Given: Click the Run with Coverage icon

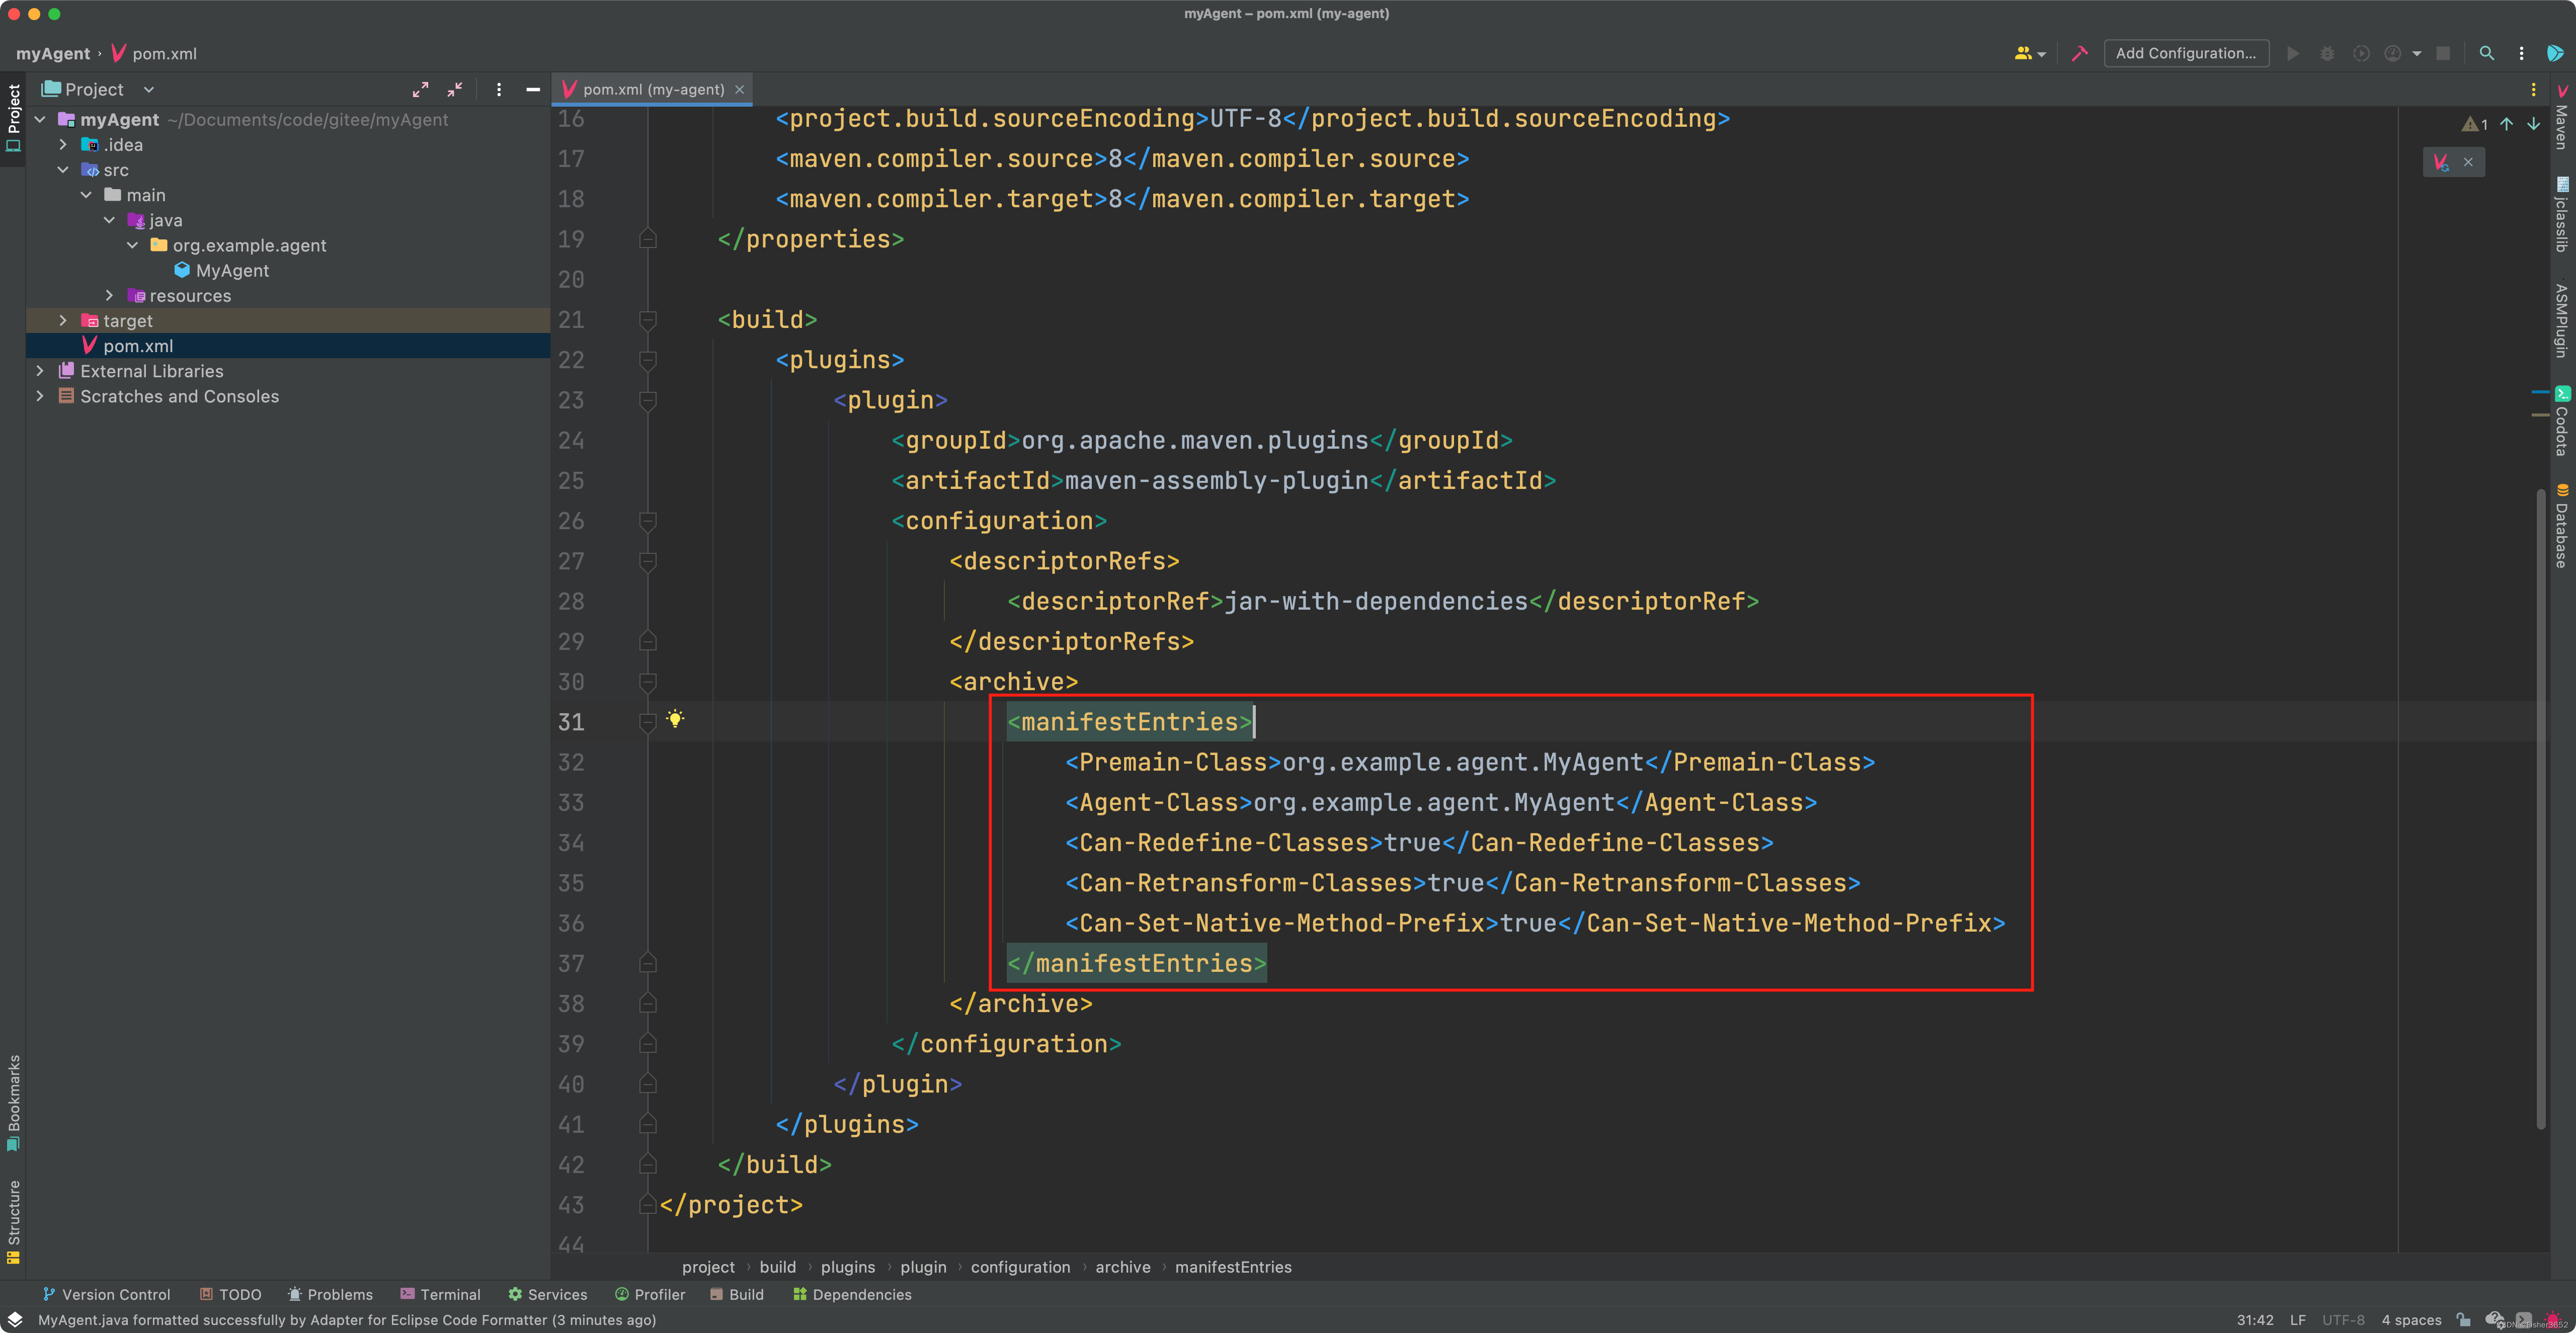Looking at the screenshot, I should 2361,53.
